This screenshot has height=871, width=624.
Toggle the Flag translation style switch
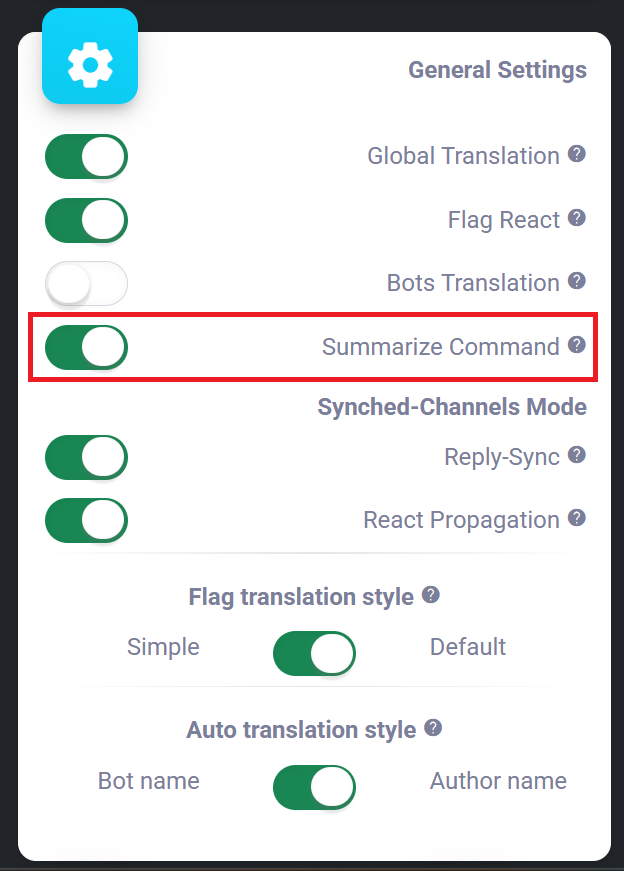(314, 654)
